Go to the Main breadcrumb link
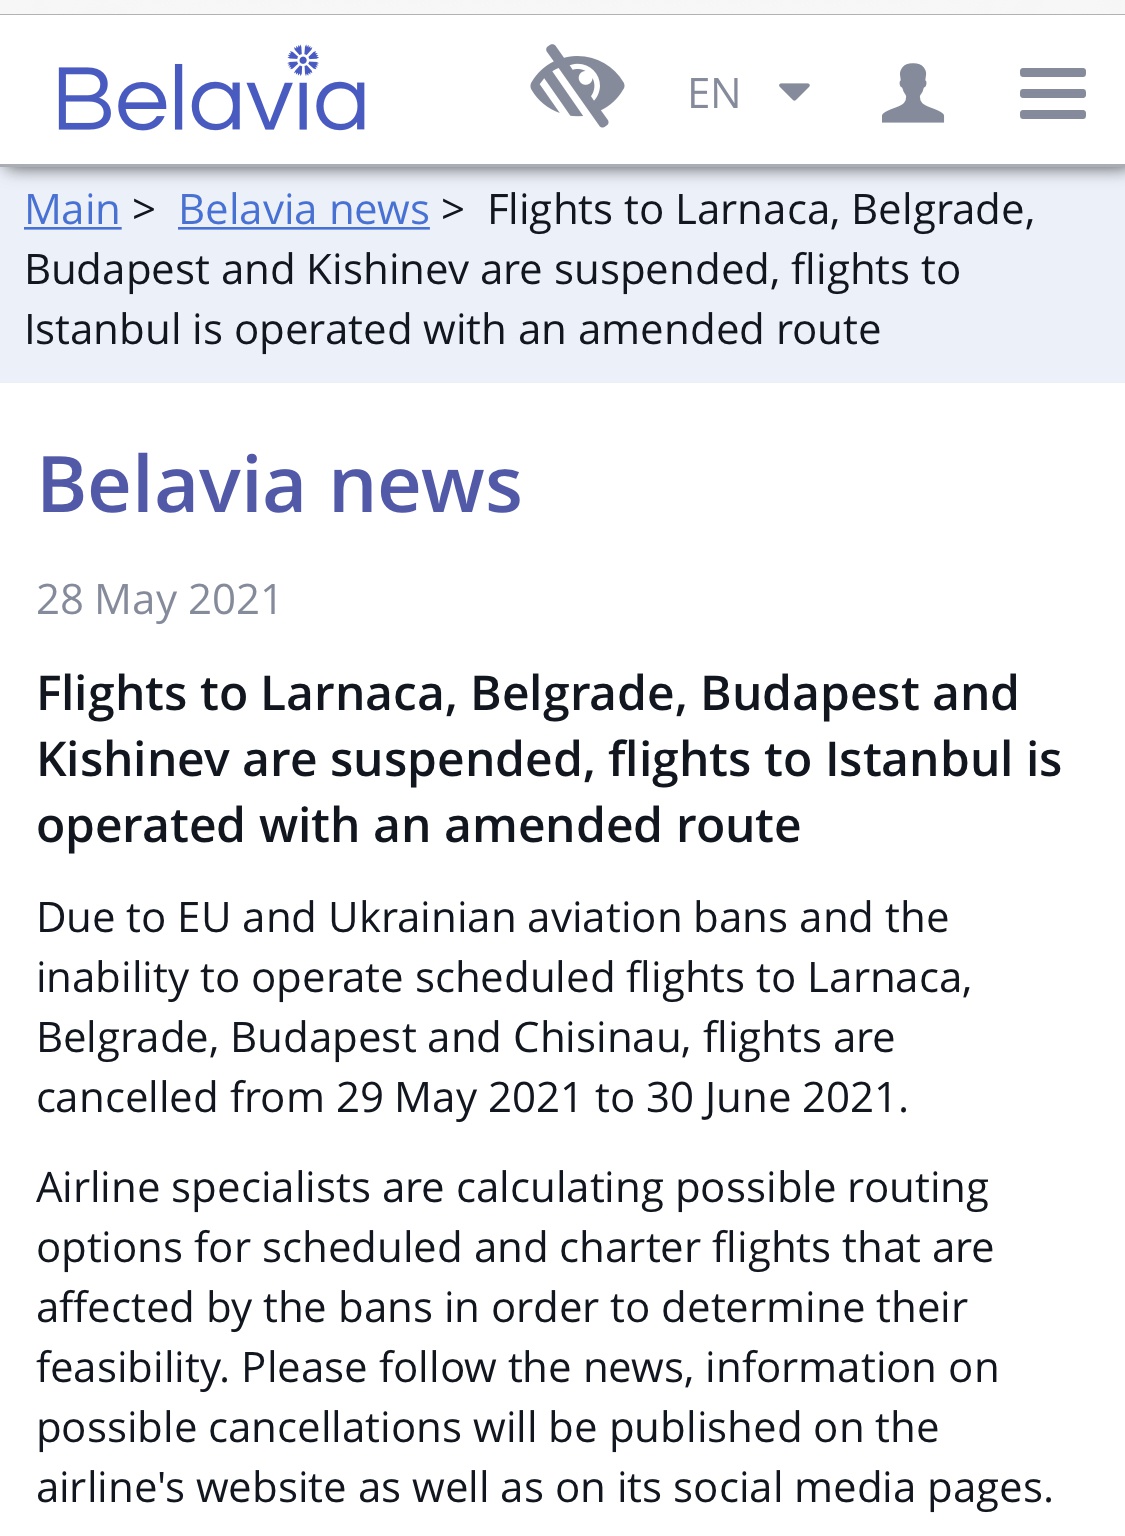1125x1536 pixels. point(72,210)
